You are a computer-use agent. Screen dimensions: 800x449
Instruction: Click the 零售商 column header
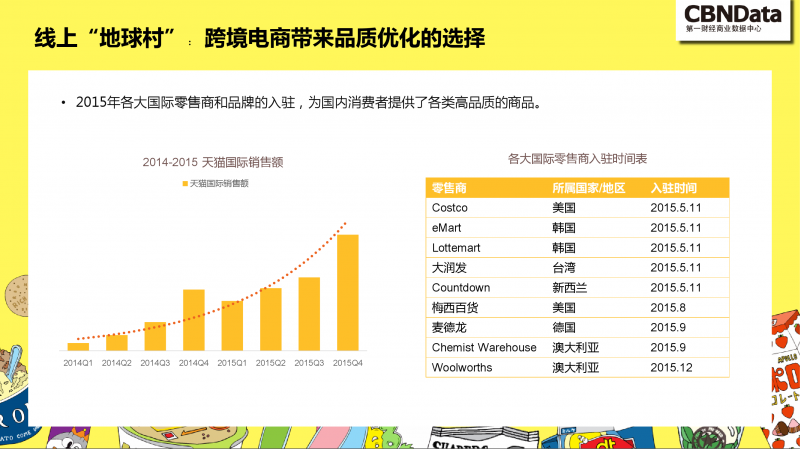[x=449, y=188]
